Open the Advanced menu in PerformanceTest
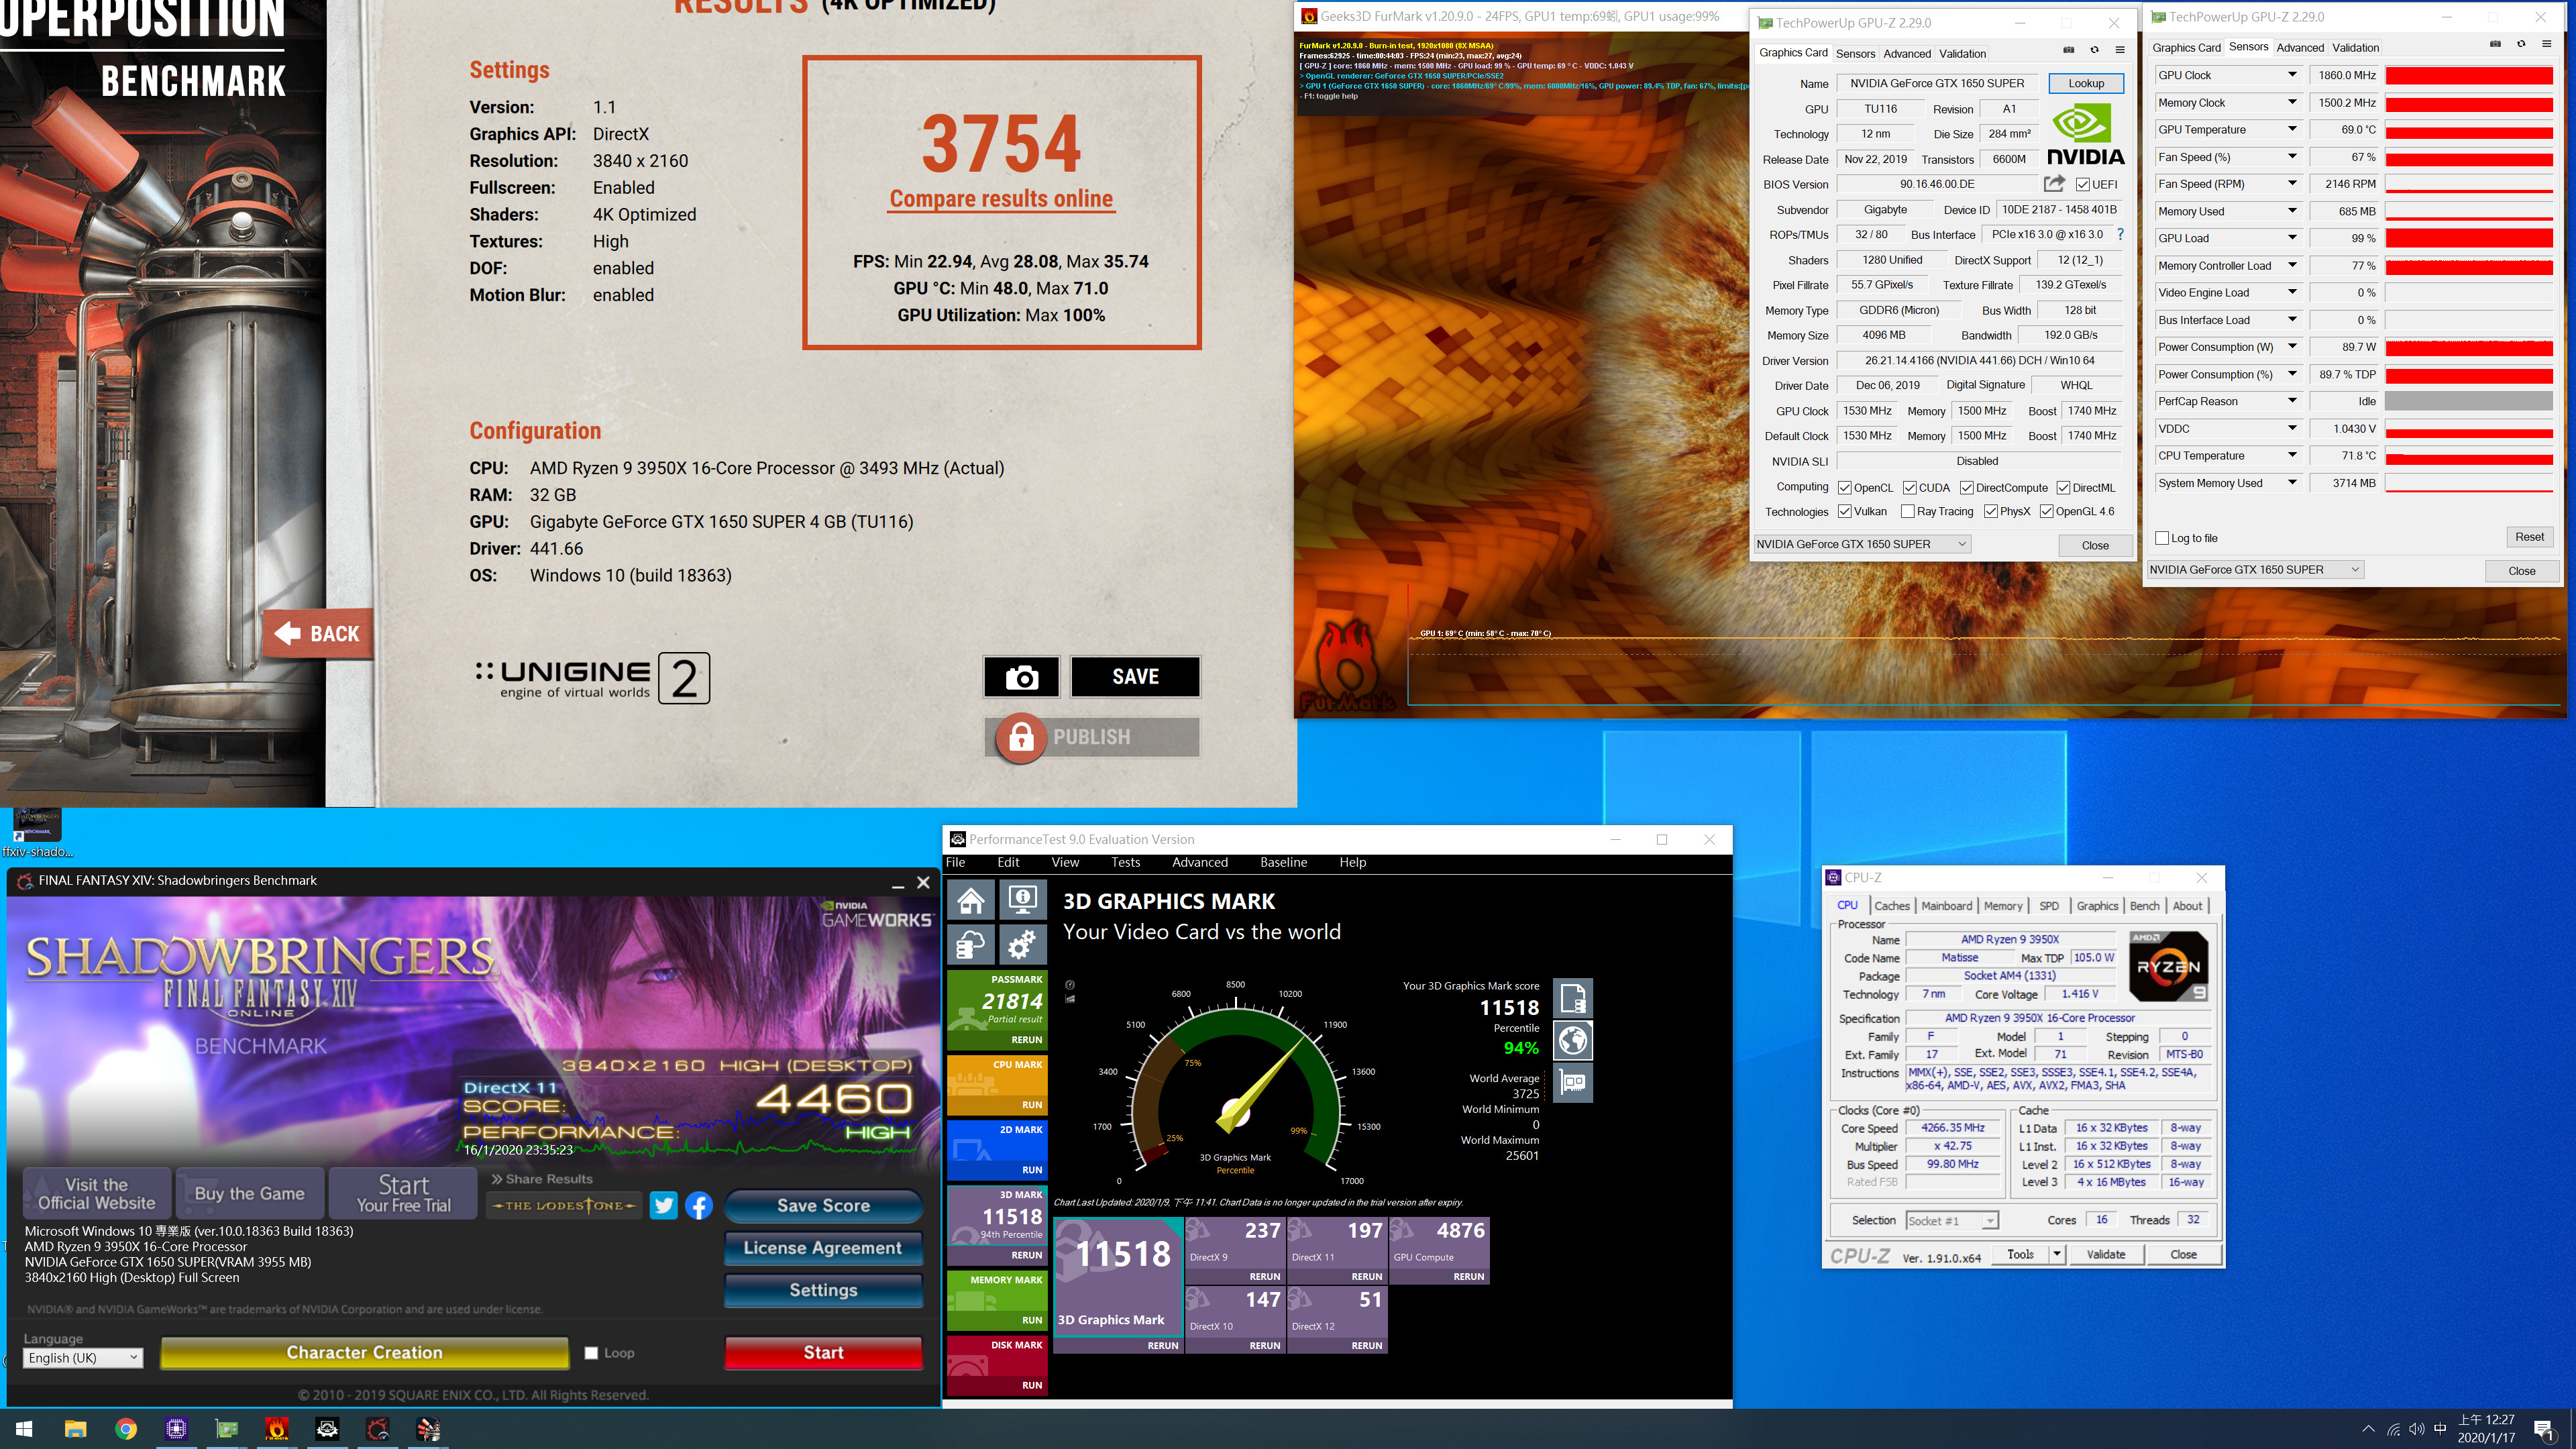The image size is (2576, 1449). pos(1199,862)
